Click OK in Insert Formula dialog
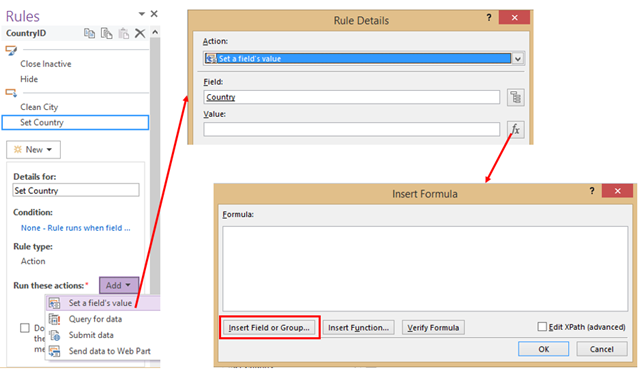This screenshot has height=370, width=640. click(543, 349)
